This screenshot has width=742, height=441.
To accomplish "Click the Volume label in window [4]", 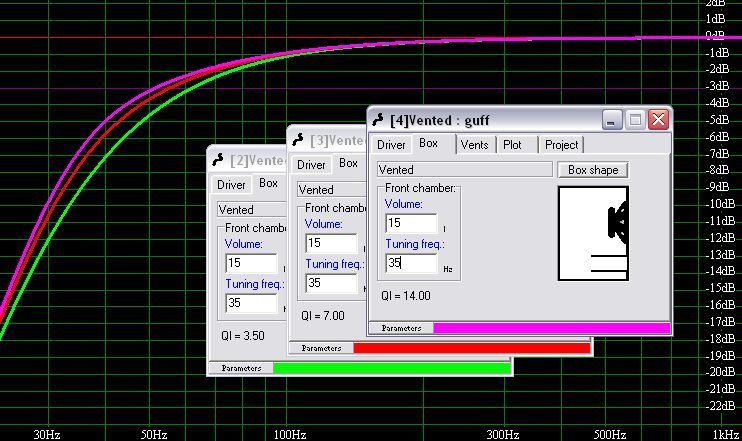I will (404, 204).
